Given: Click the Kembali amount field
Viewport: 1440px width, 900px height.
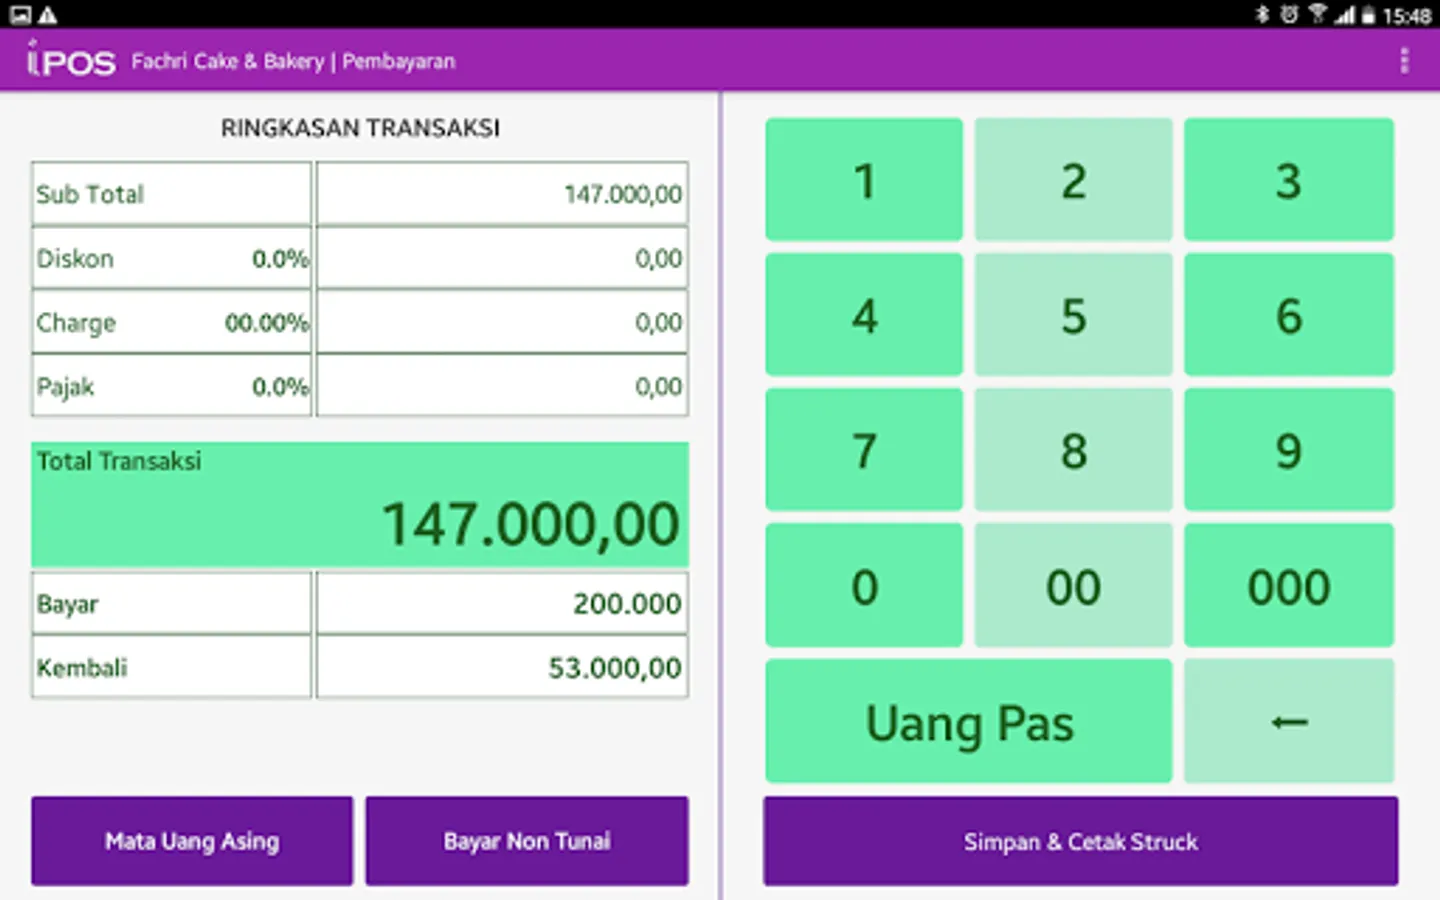Looking at the screenshot, I should [500, 667].
